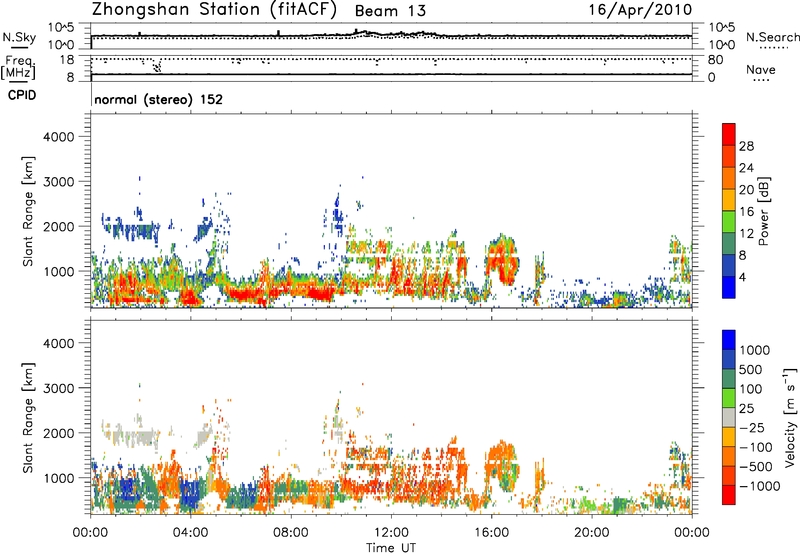
Task: Click the "Slant Range [km]" label of velocity panel
Action: (x=28, y=418)
